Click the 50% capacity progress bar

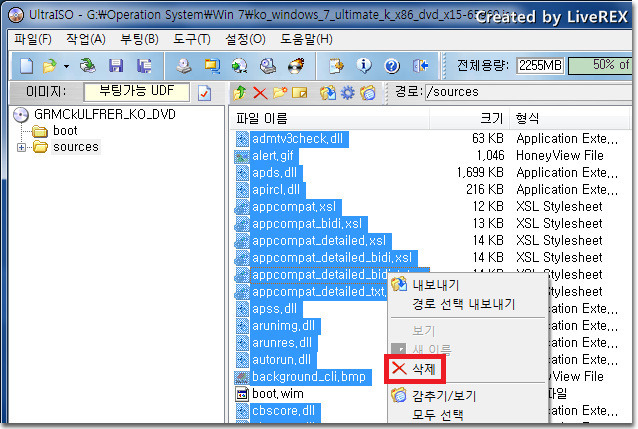point(600,66)
